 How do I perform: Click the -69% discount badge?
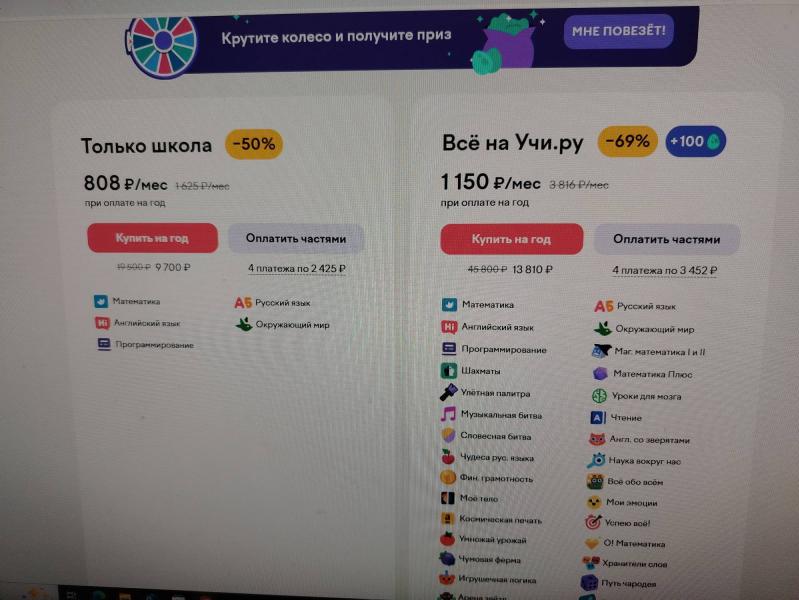point(627,141)
